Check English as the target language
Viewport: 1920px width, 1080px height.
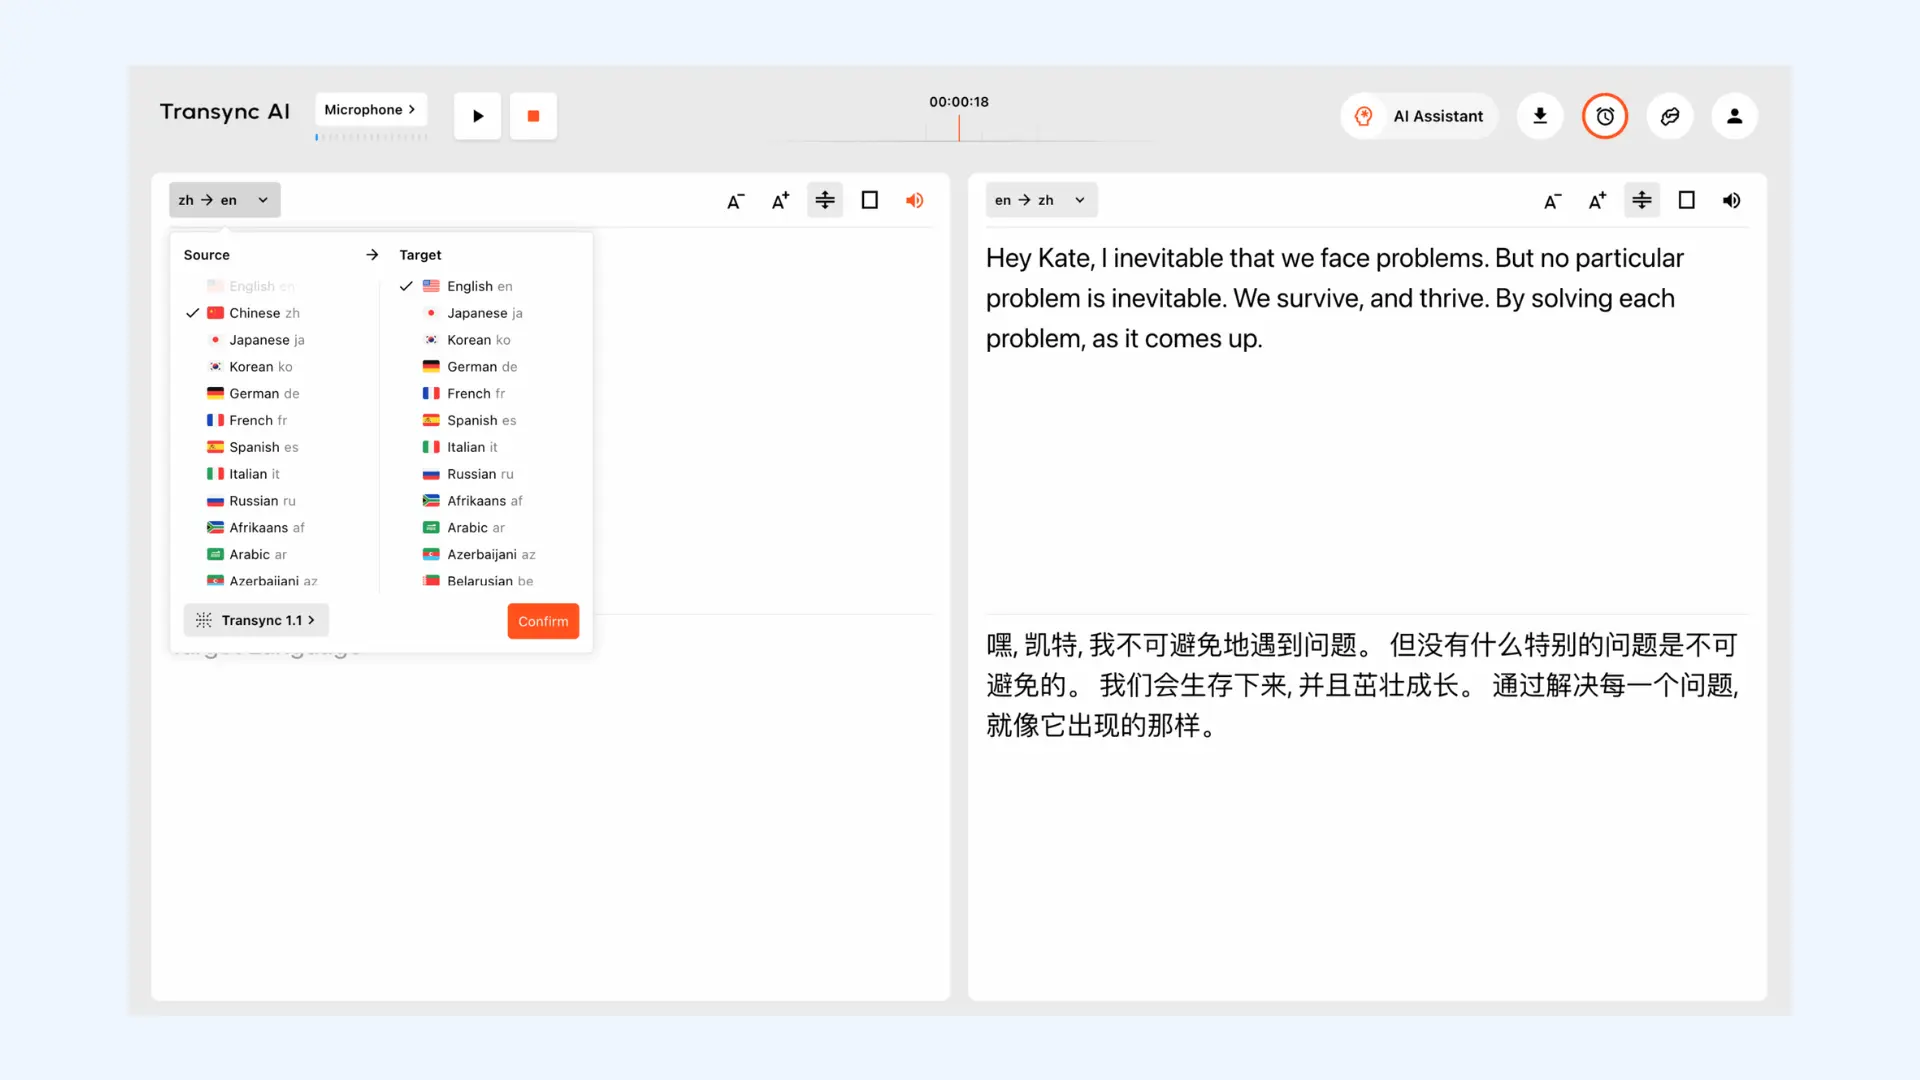(476, 286)
